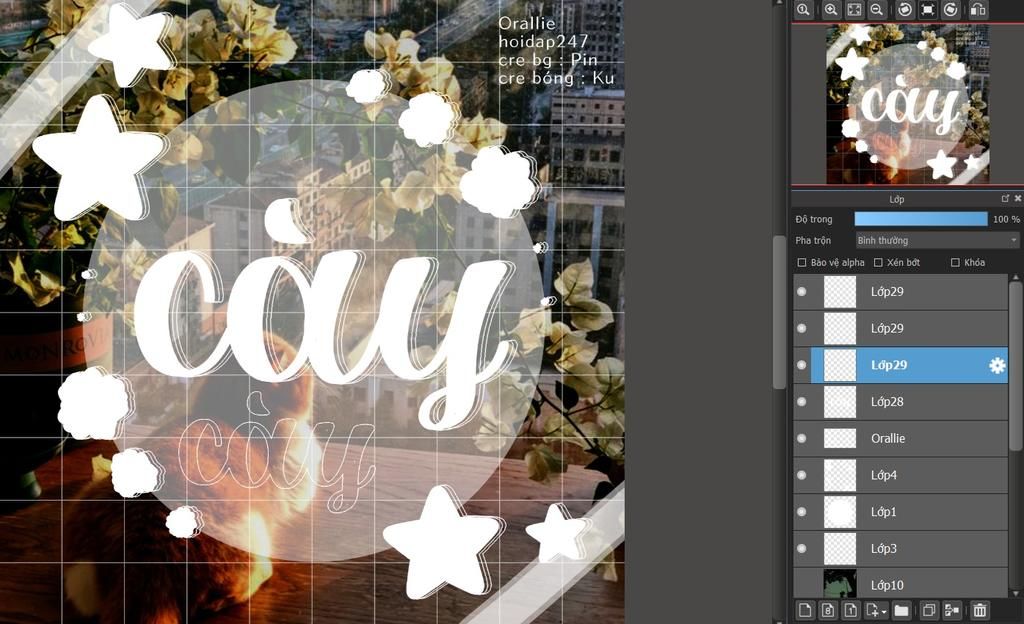Click the Lớp10 layer thumbnail
Image resolution: width=1024 pixels, height=624 pixels.
pos(840,584)
